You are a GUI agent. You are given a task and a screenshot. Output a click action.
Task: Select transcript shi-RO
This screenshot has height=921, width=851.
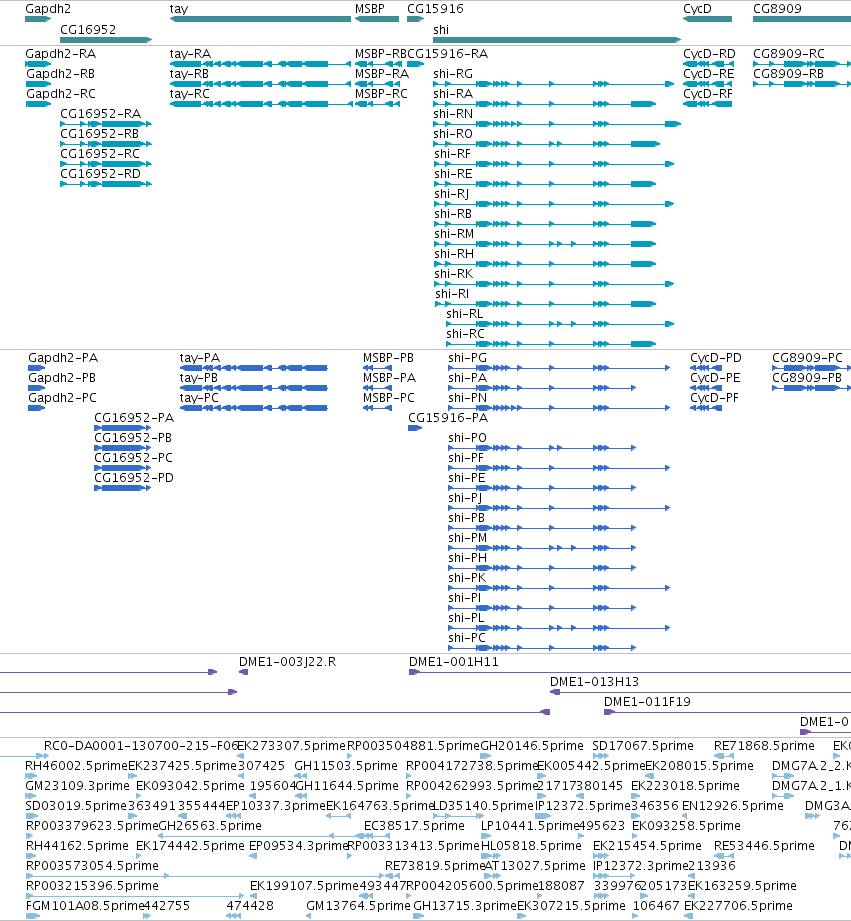[453, 134]
